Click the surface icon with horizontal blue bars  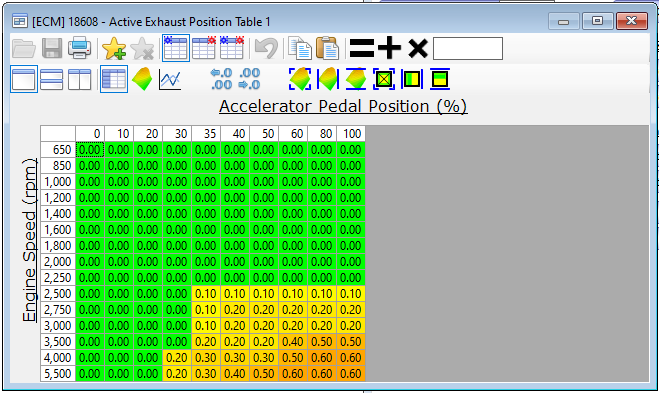(356, 79)
